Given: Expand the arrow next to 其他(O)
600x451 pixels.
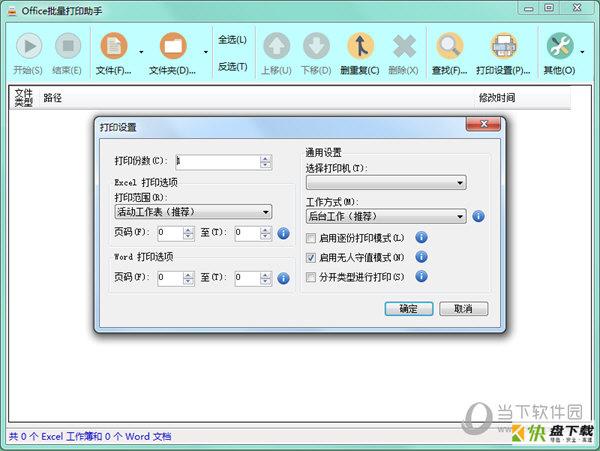Looking at the screenshot, I should (582, 52).
